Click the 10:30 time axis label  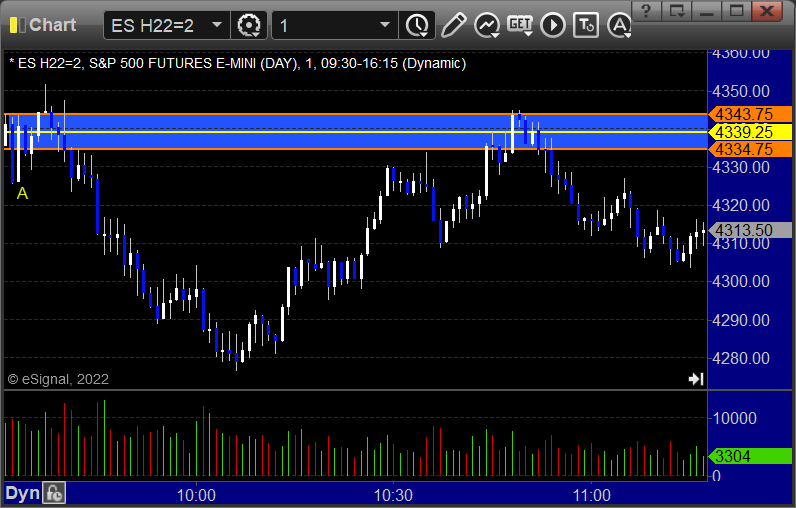393,495
